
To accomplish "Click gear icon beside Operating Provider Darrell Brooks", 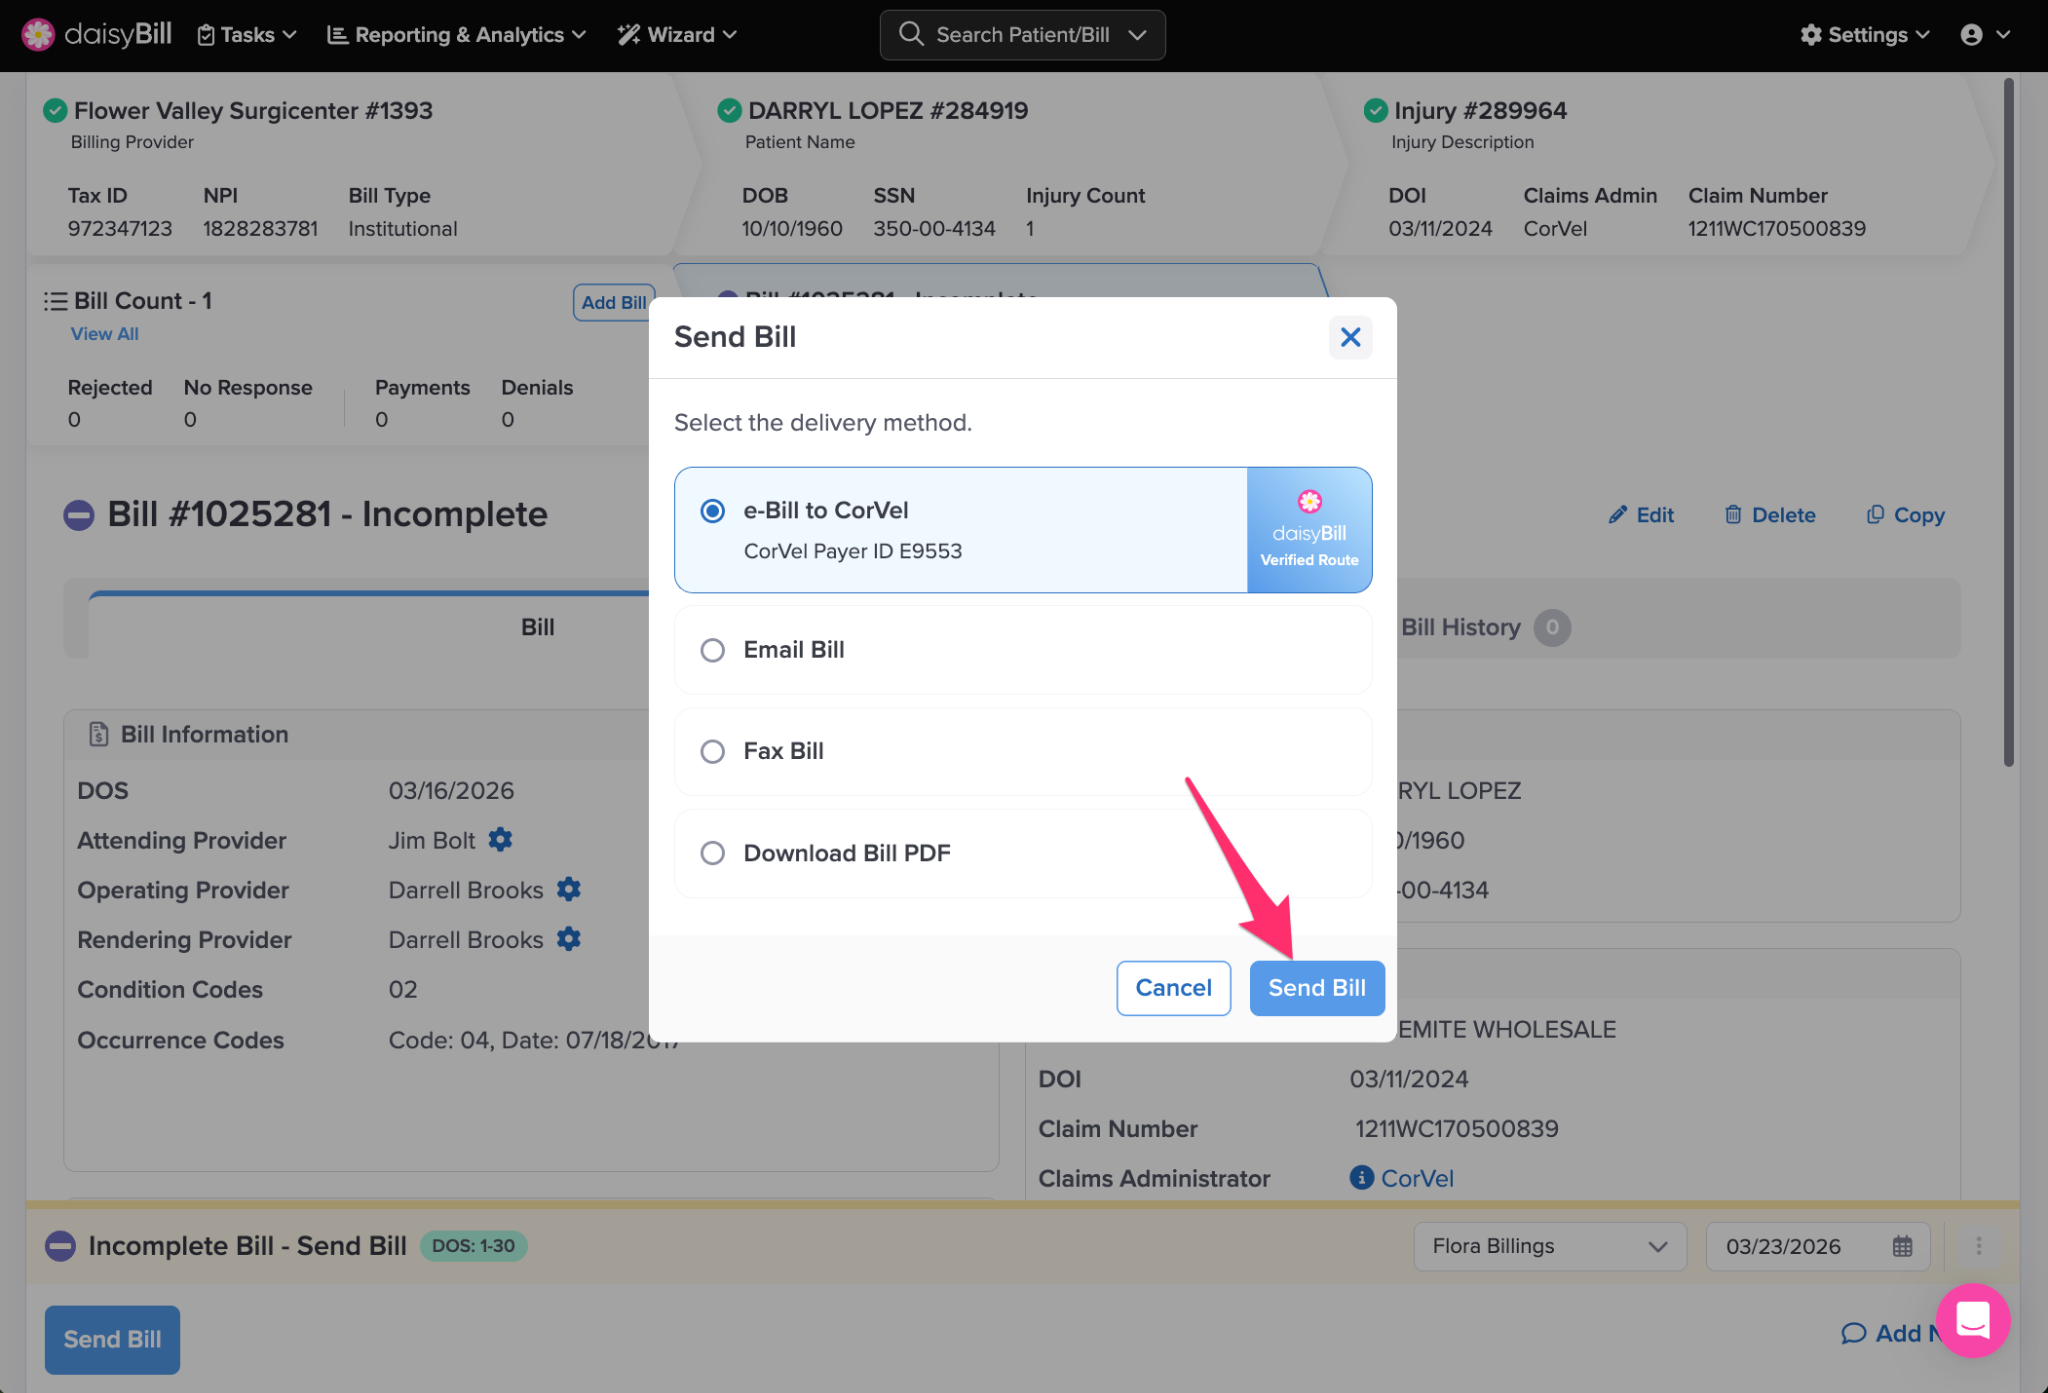I will (x=568, y=889).
